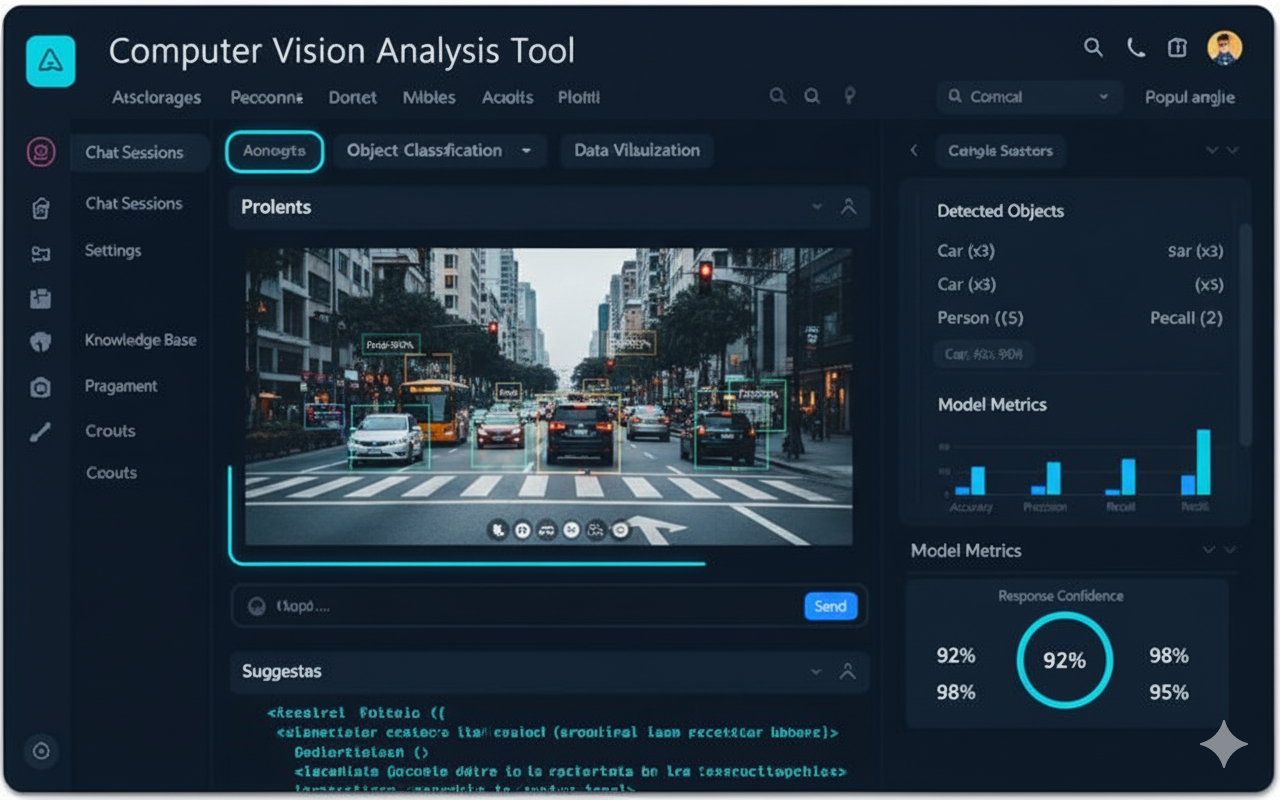The height and width of the screenshot is (800, 1280).
Task: Select the Cangle Sastors tab
Action: pyautogui.click(x=1001, y=151)
